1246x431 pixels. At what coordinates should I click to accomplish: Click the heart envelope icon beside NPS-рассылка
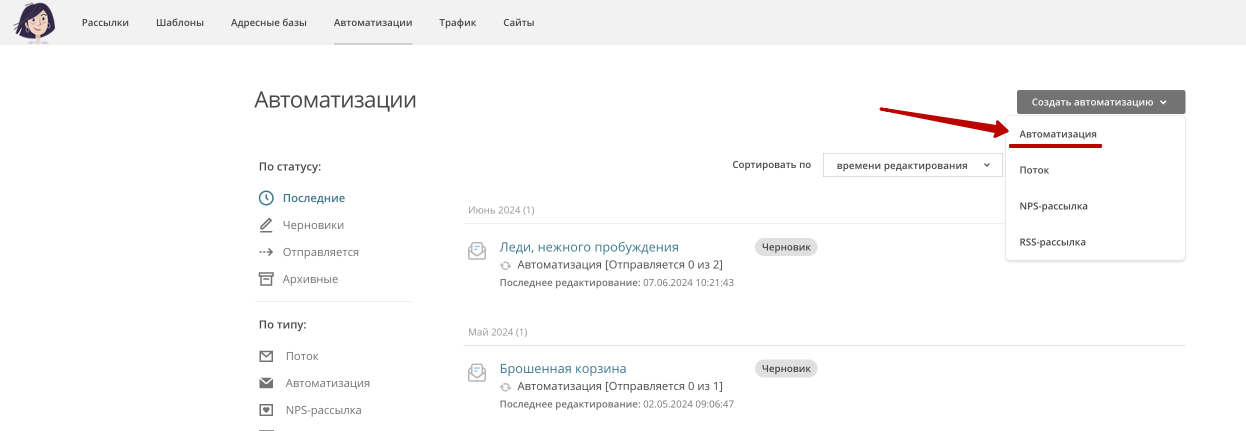coord(266,410)
